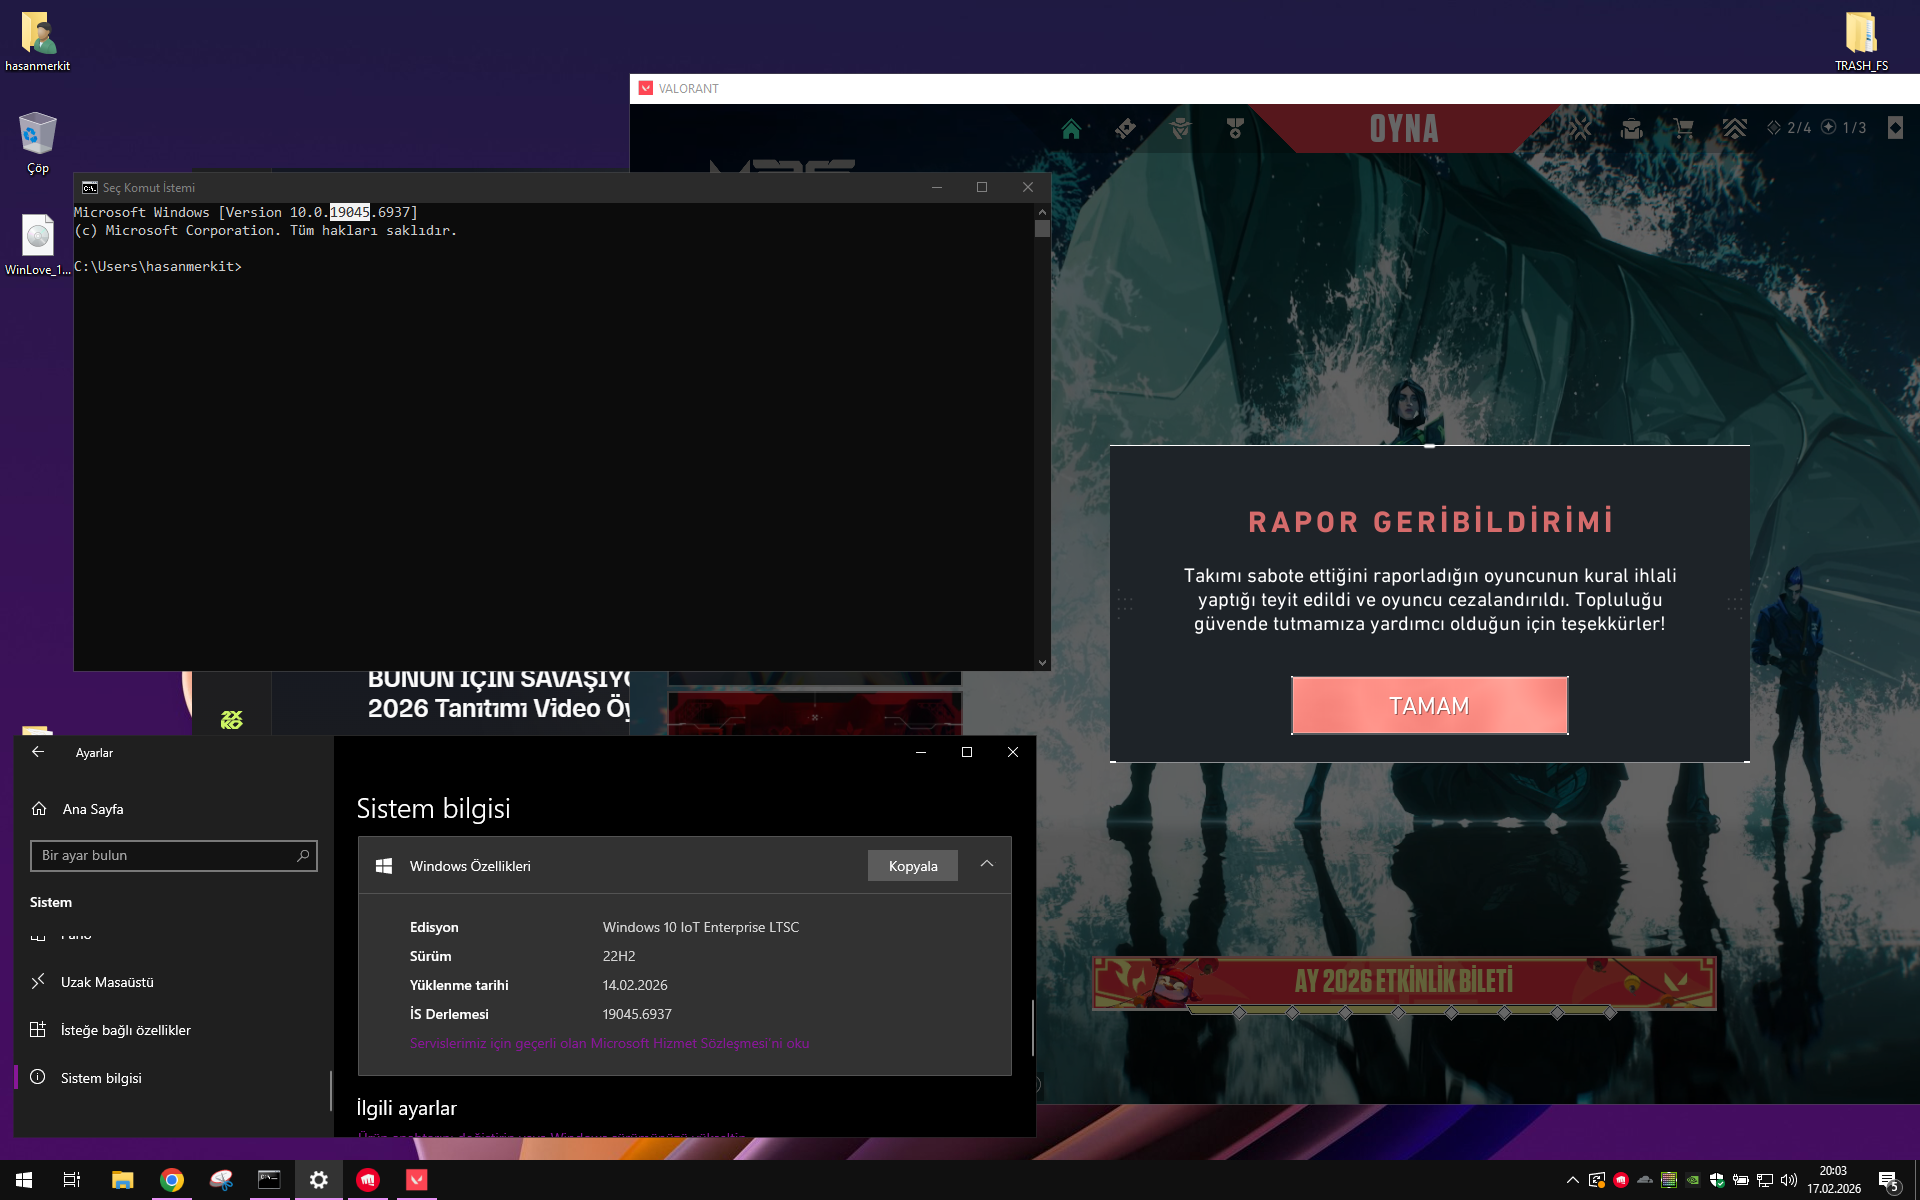1920x1200 pixels.
Task: Open the Store cart icon in VALORANT
Action: tap(1684, 128)
